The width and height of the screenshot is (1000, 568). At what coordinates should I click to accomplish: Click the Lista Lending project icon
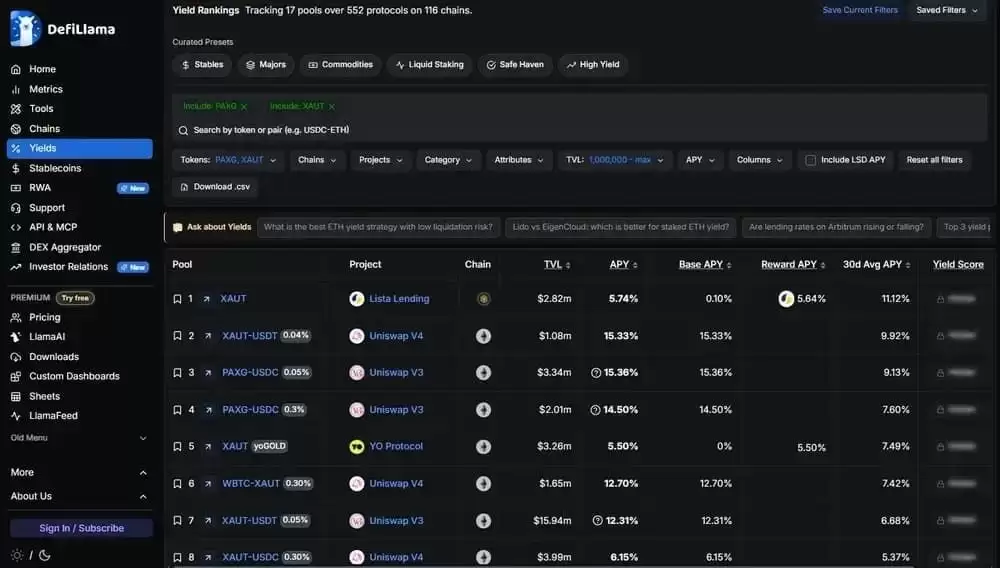[357, 298]
